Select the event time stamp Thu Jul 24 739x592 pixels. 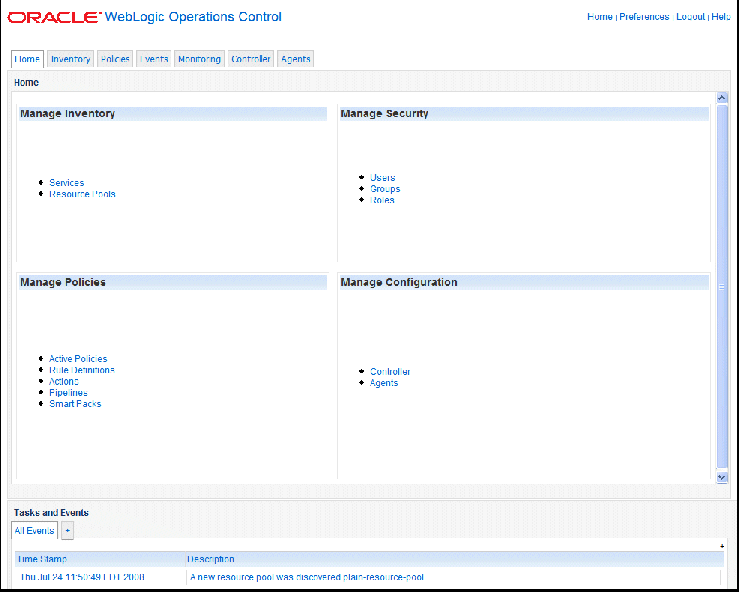(x=82, y=577)
